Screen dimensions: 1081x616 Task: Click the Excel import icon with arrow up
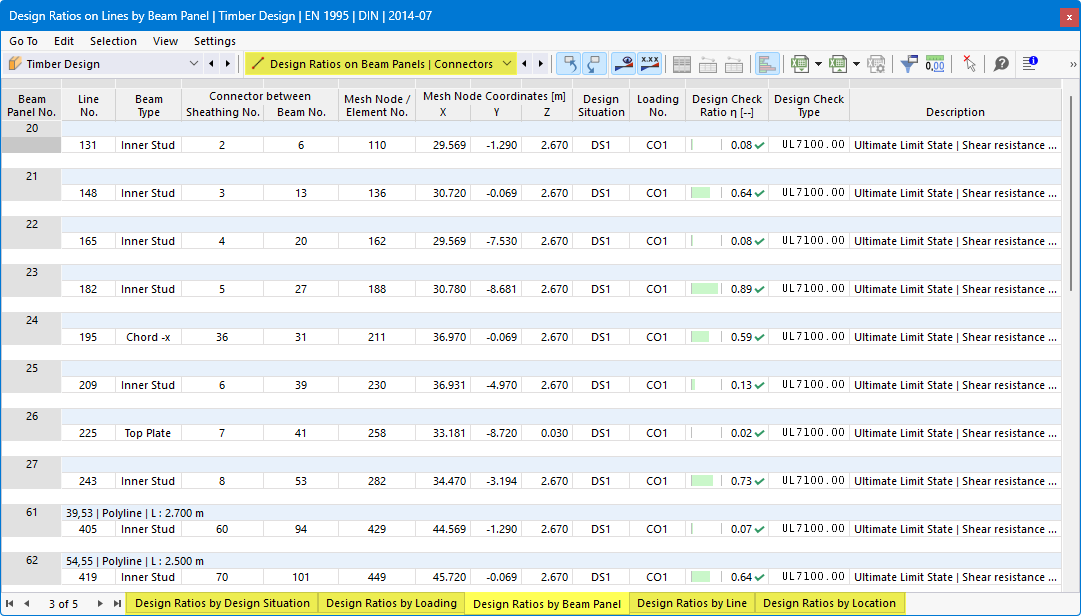click(838, 64)
